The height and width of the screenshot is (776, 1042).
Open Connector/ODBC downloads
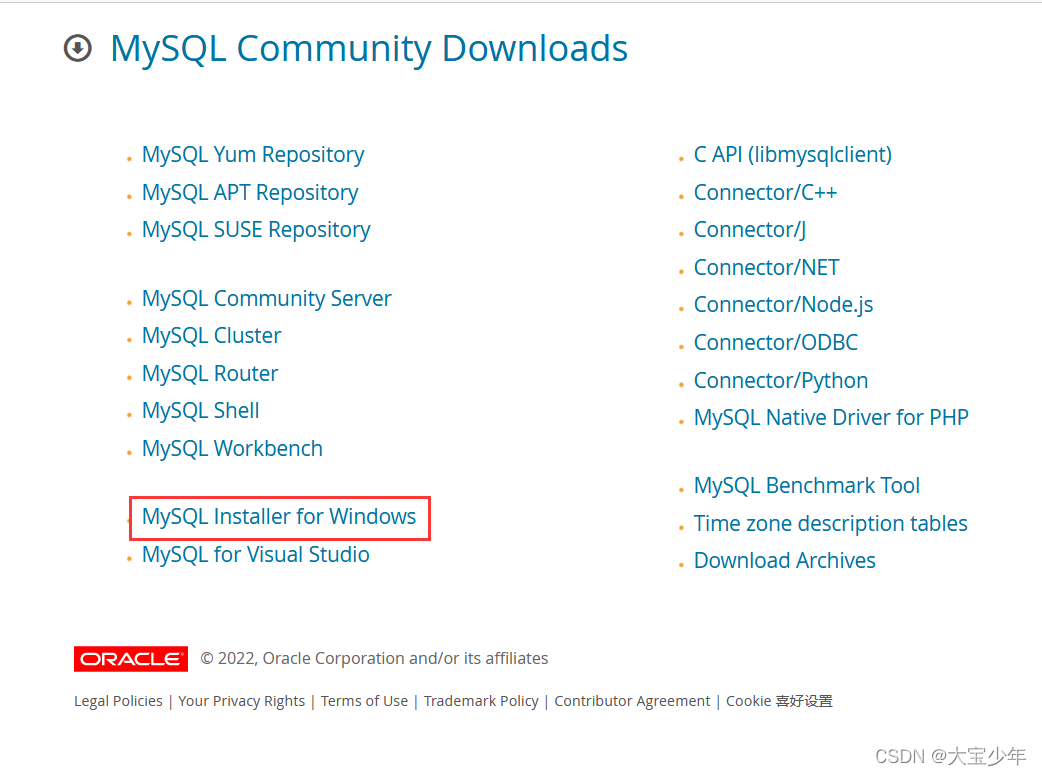click(x=776, y=343)
